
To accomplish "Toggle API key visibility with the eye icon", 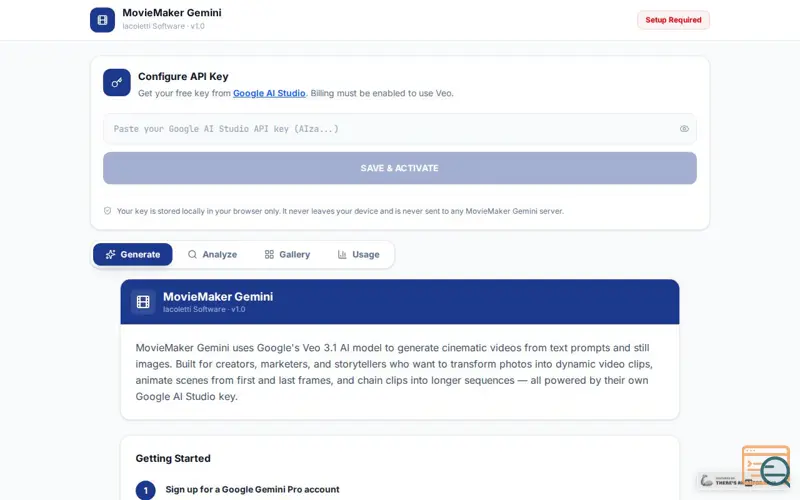I will [684, 129].
